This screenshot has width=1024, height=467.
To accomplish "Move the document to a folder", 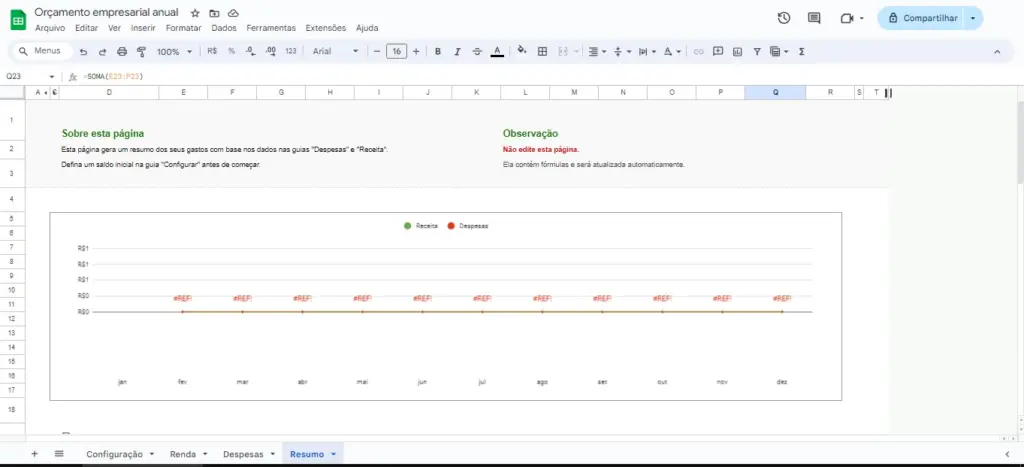I will tap(214, 13).
